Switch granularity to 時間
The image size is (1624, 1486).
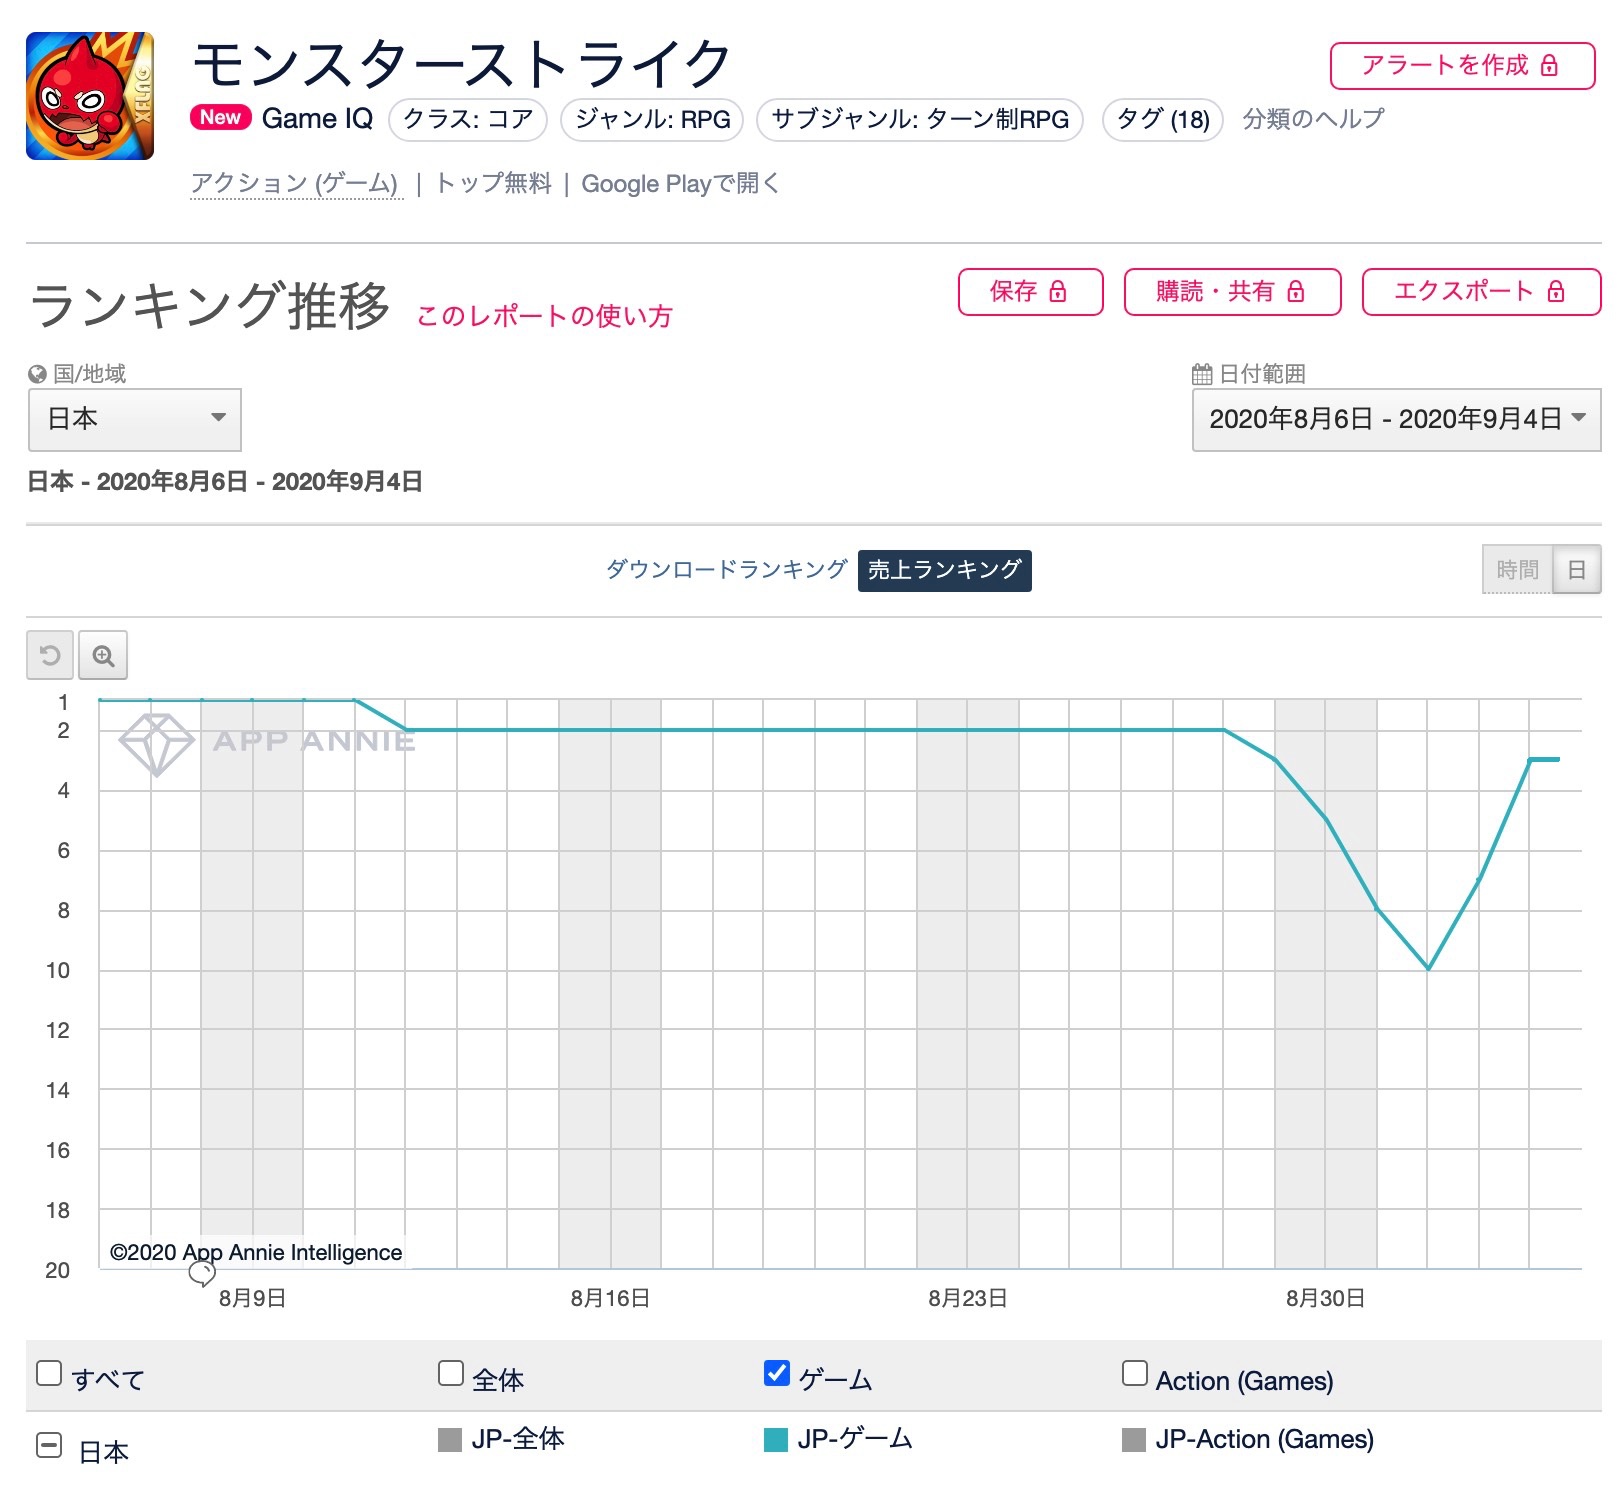click(1517, 569)
